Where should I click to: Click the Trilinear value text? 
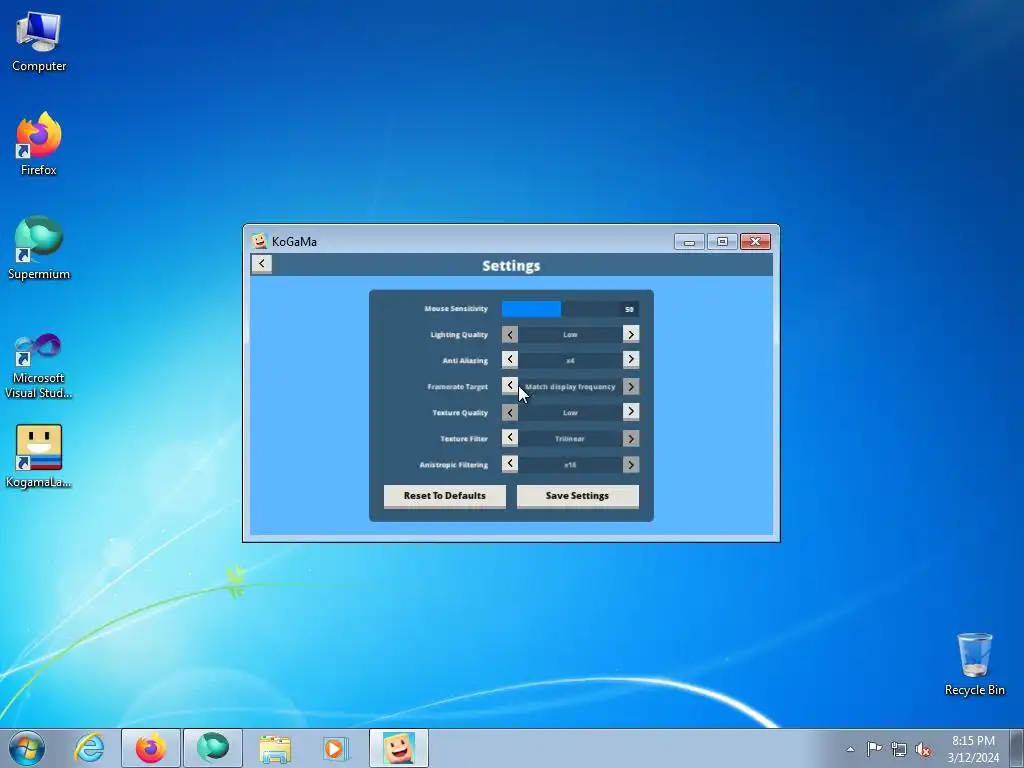coord(569,439)
